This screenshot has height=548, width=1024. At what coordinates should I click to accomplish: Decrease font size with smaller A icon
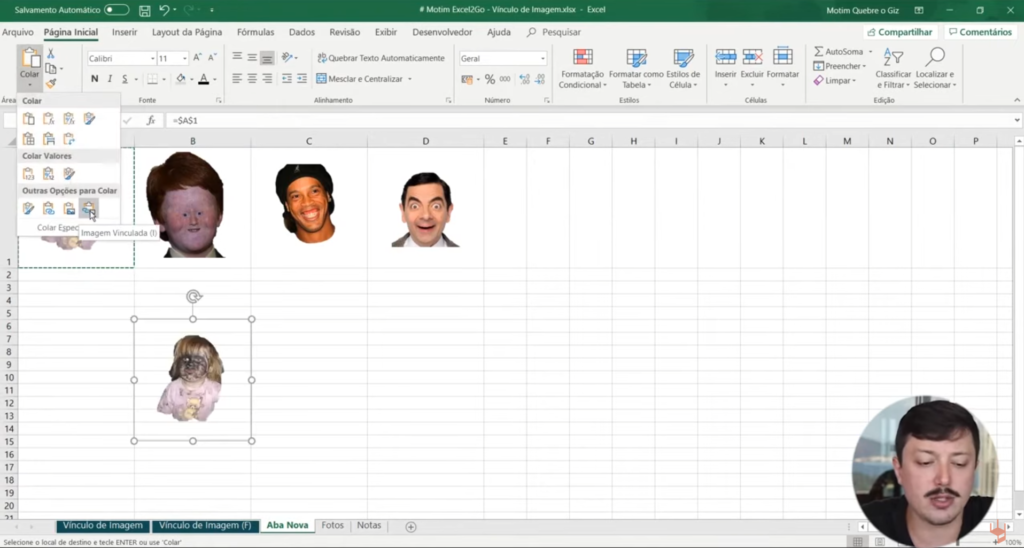click(212, 58)
